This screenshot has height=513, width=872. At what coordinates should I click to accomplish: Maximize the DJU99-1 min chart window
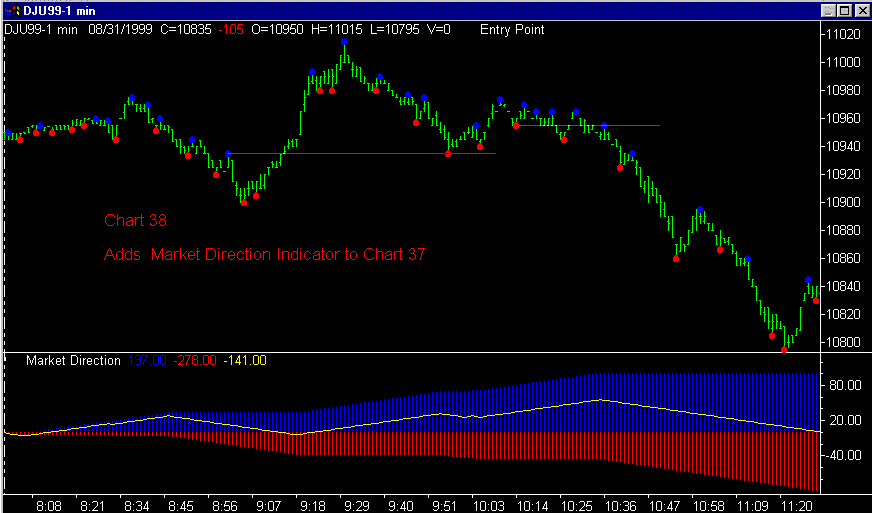click(x=844, y=11)
